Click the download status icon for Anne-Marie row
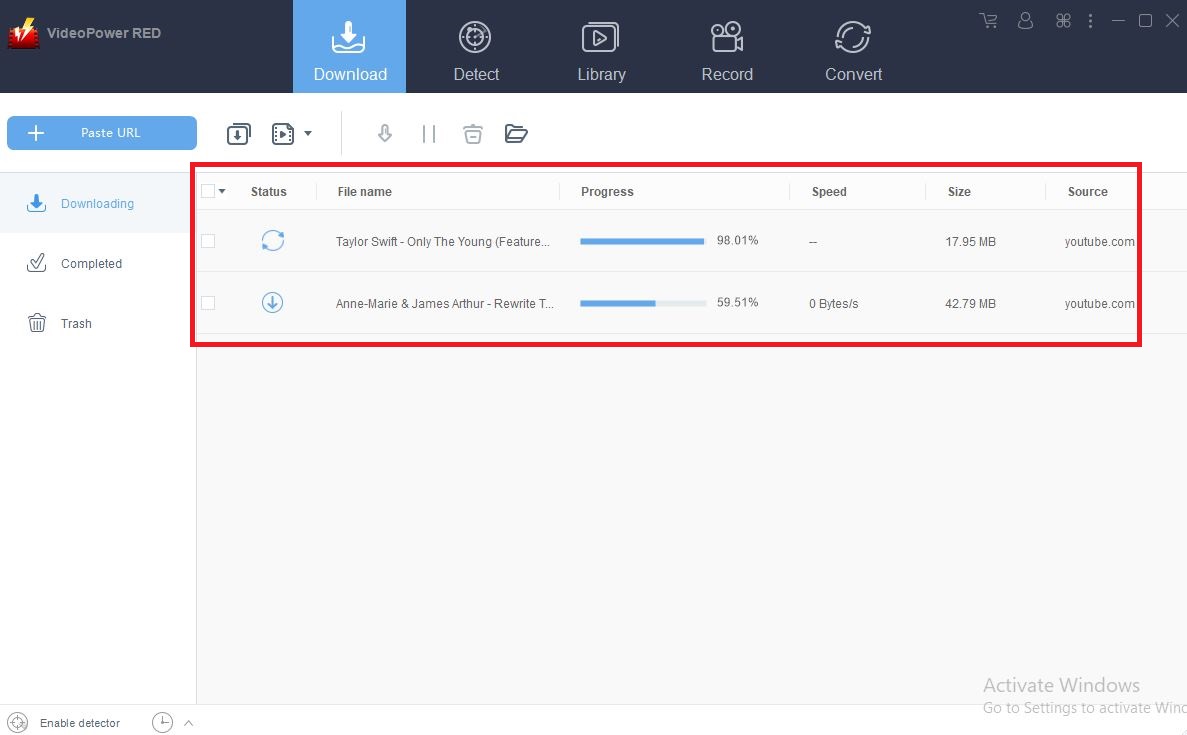This screenshot has width=1187, height=735. pos(273,303)
